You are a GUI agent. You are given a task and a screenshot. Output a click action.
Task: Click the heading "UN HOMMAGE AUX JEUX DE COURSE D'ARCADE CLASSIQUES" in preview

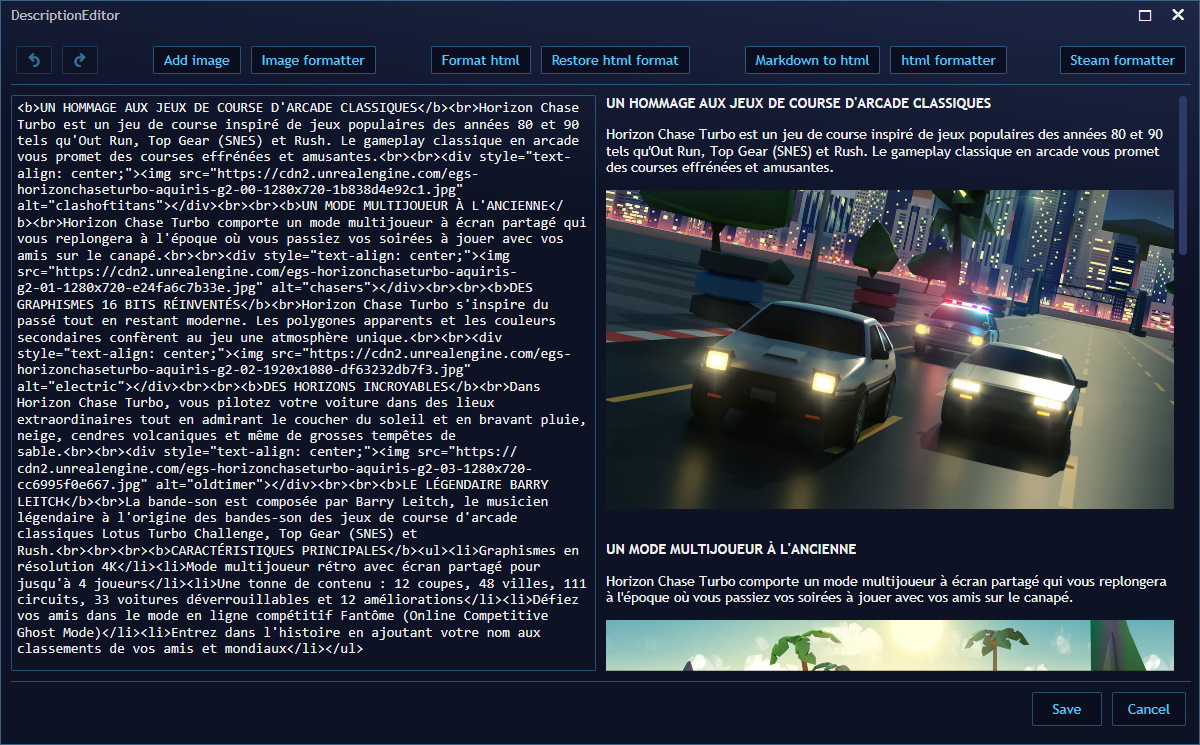799,104
